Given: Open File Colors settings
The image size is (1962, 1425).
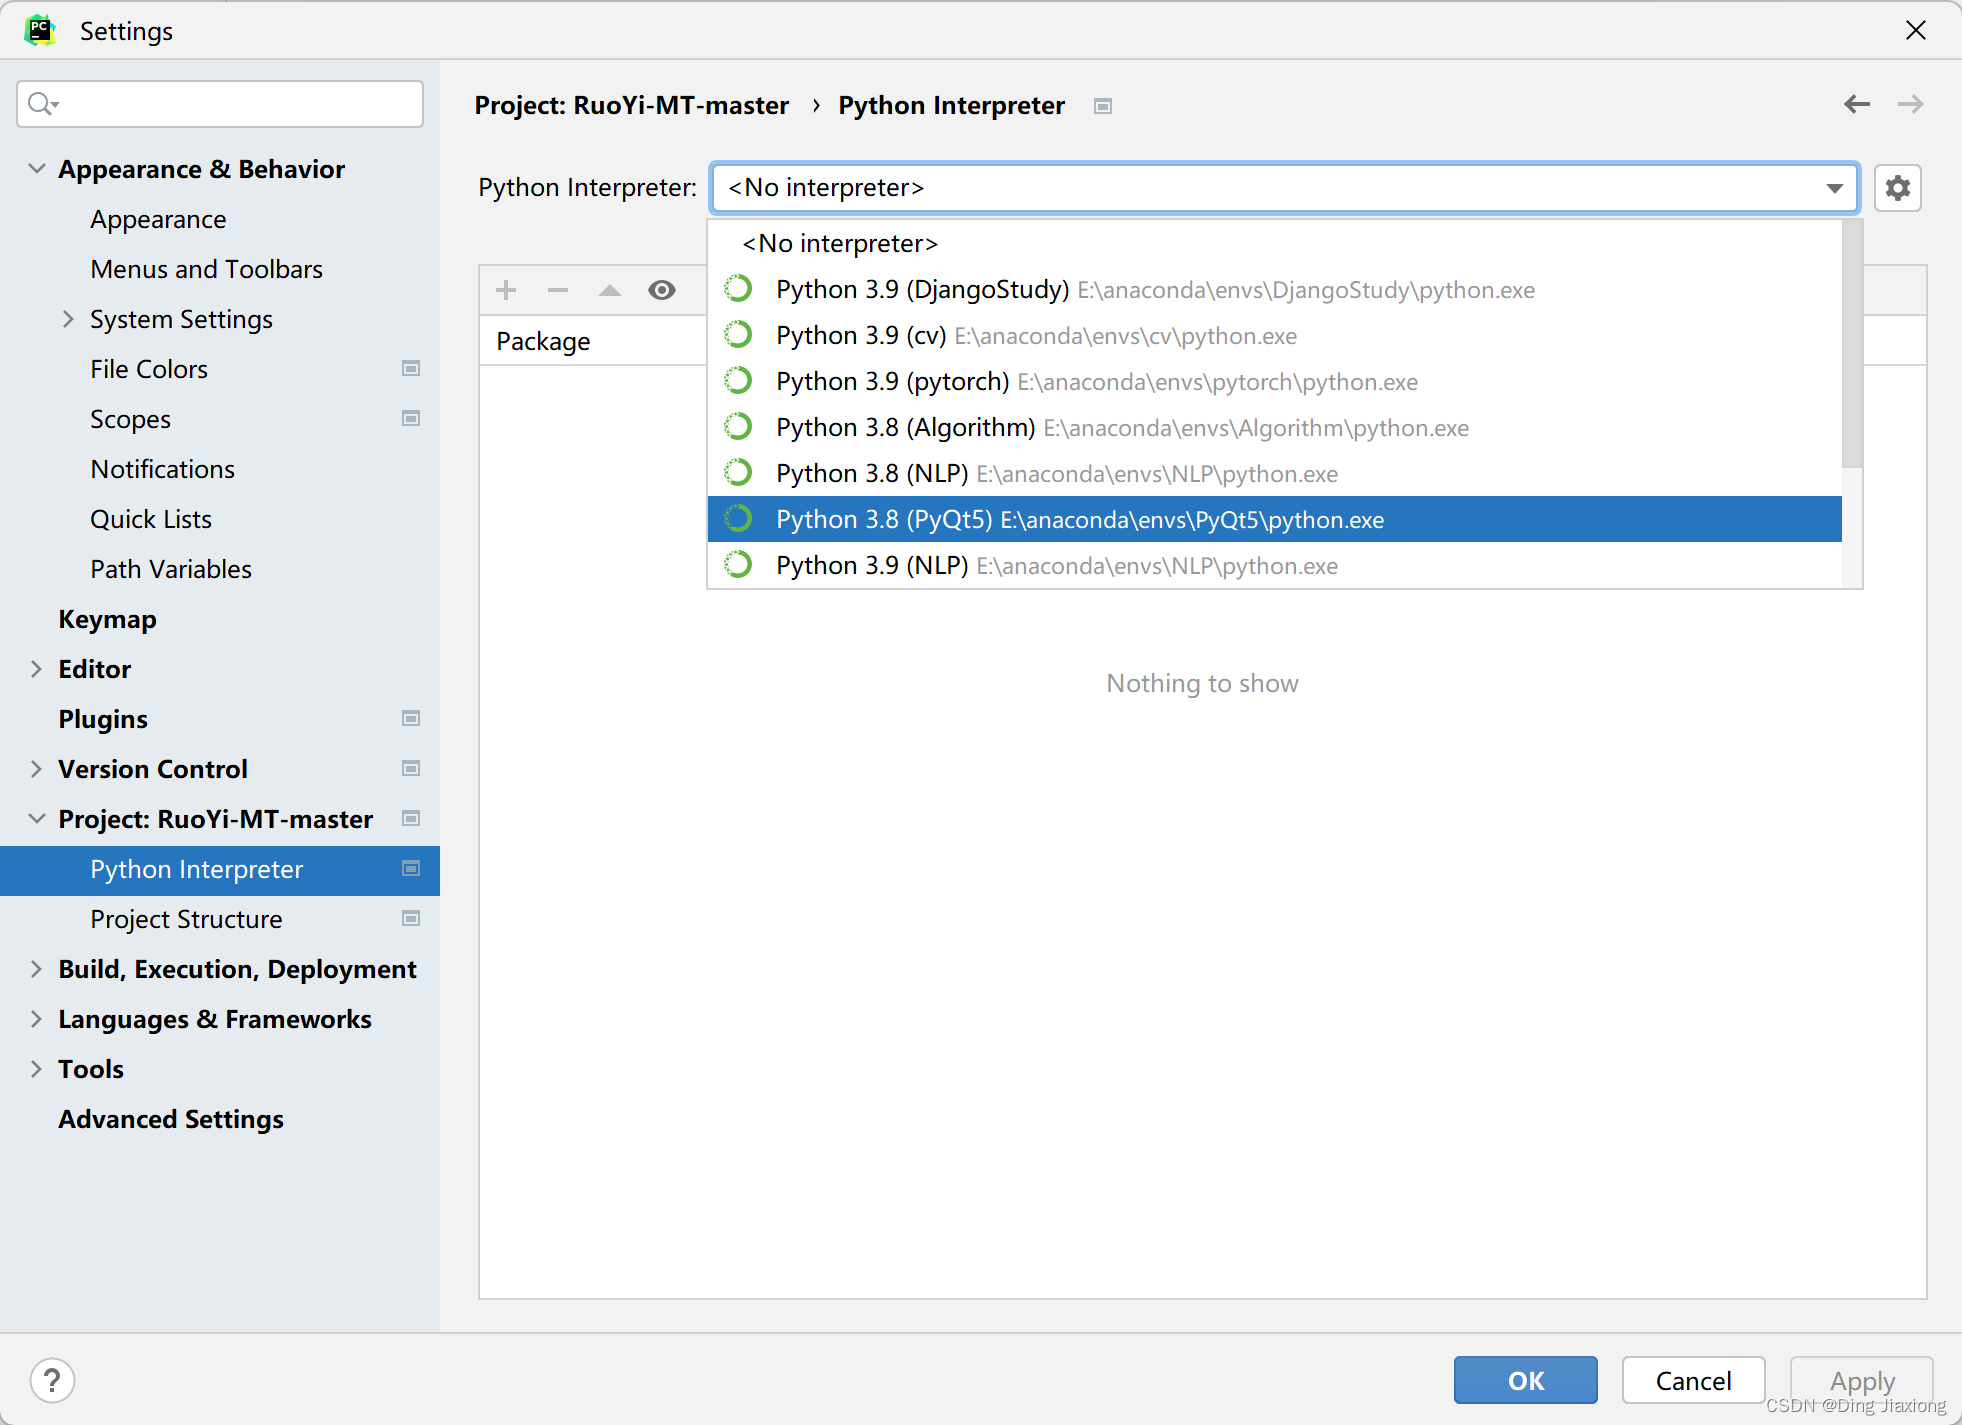Looking at the screenshot, I should [149, 369].
